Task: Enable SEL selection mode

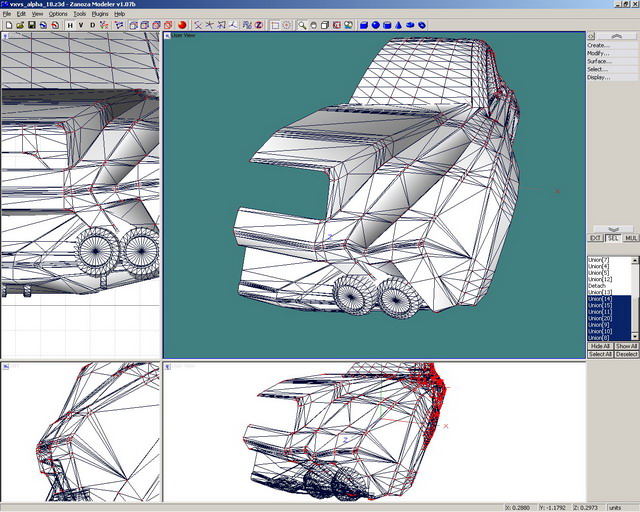Action: 613,238
